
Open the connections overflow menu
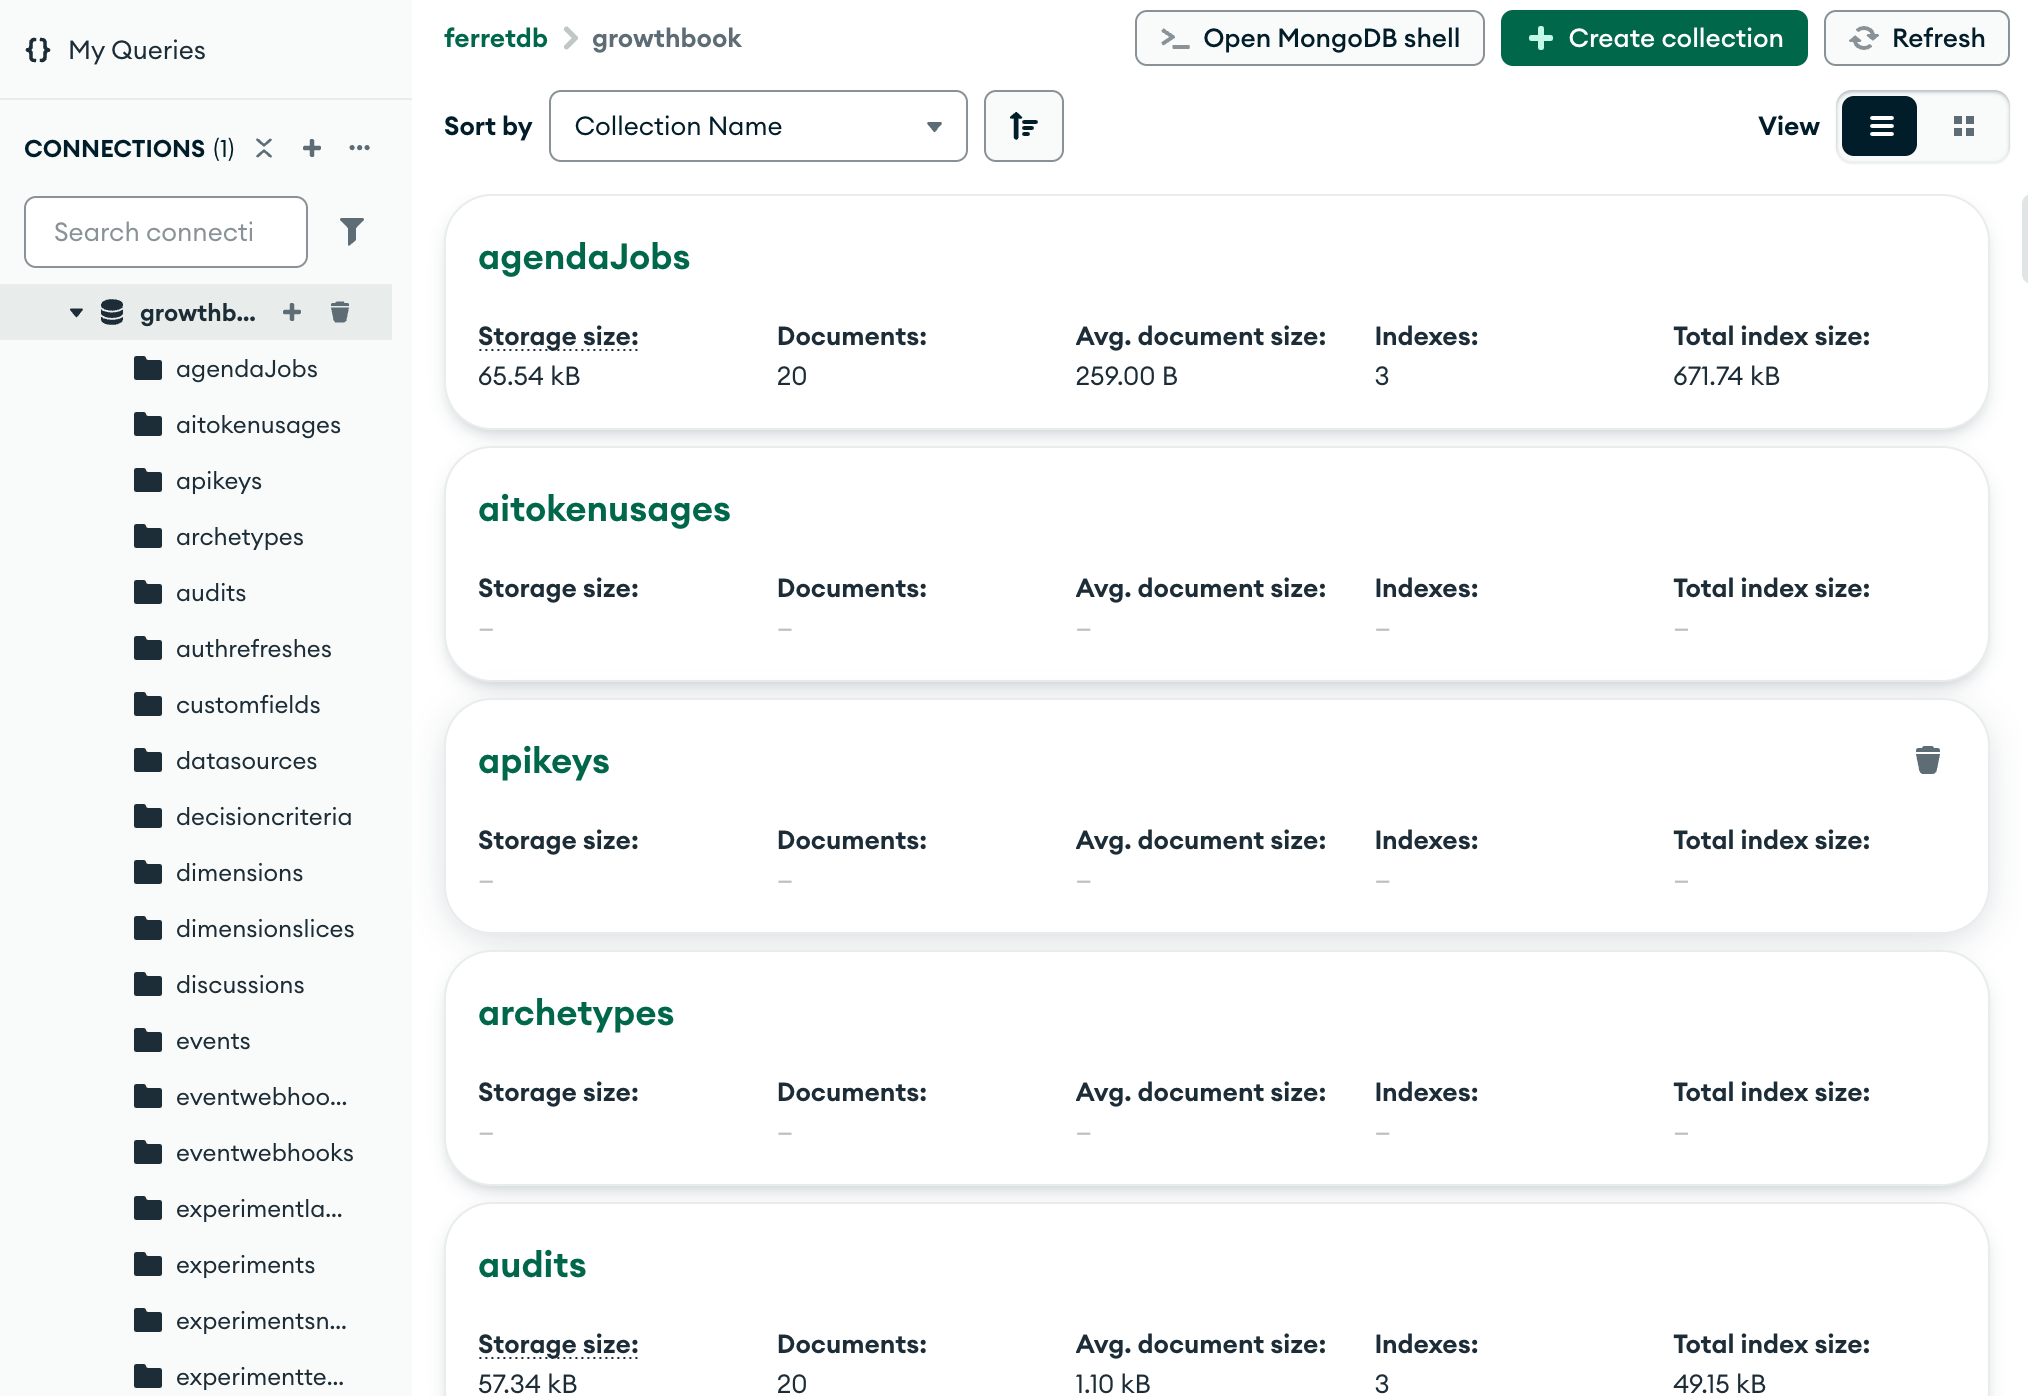click(x=359, y=148)
